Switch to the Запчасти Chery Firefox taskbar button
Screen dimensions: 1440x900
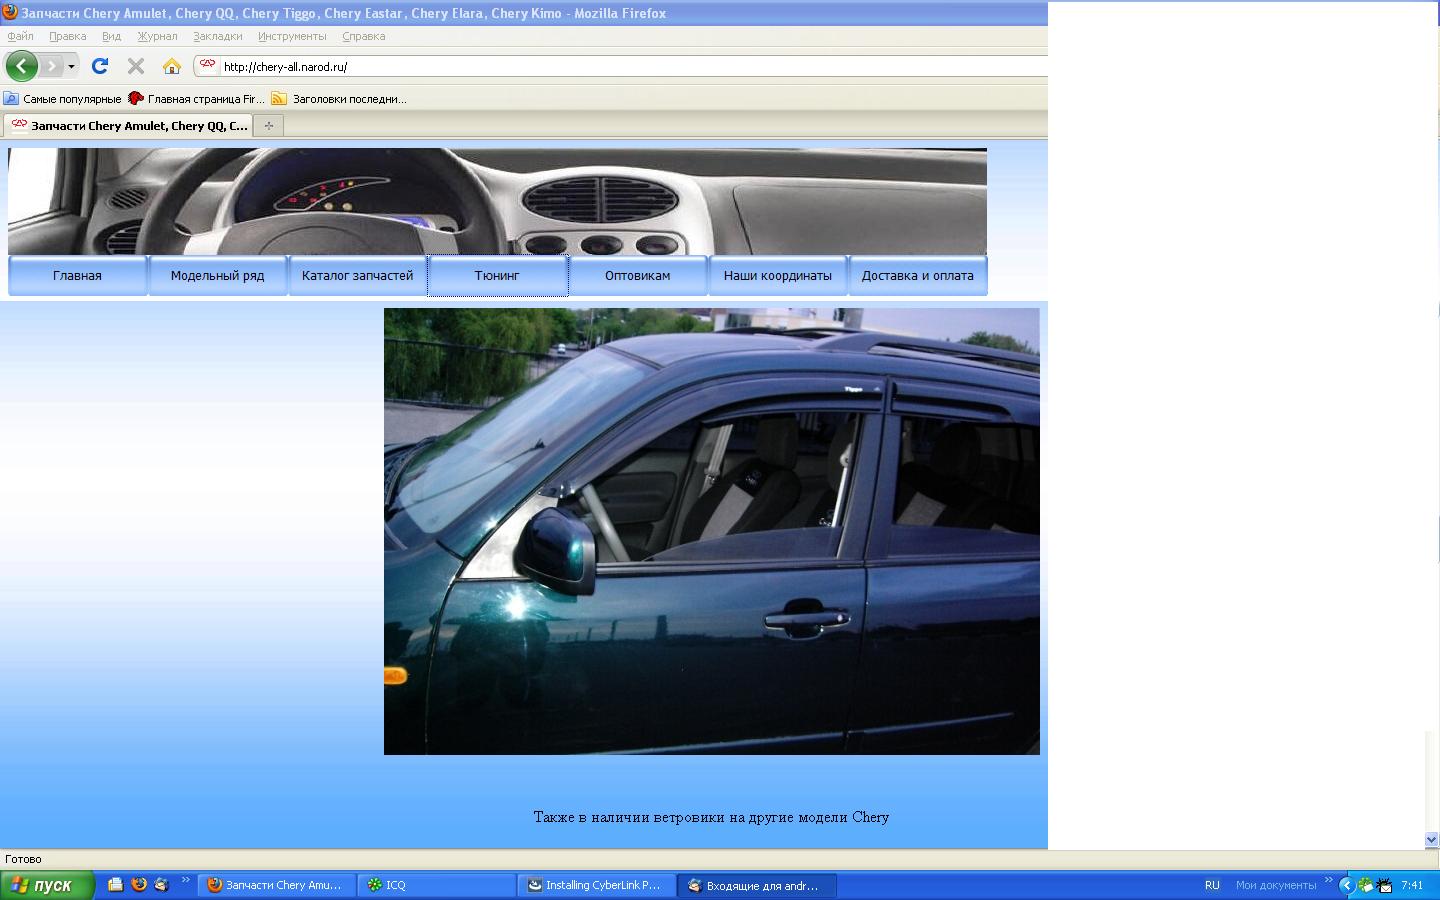276,885
